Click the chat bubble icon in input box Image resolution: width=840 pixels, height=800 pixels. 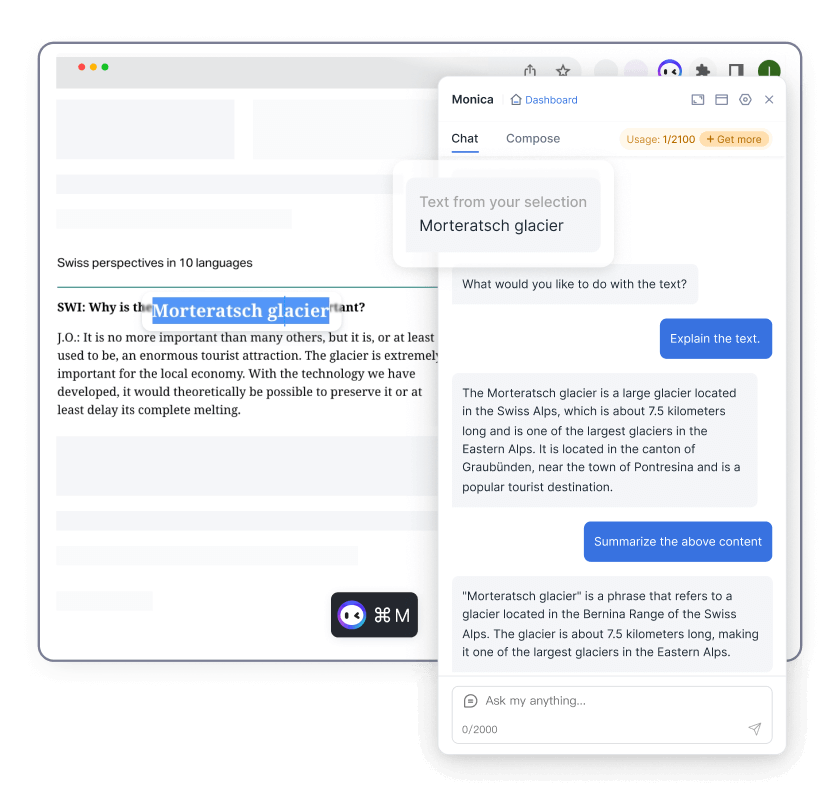click(x=470, y=700)
